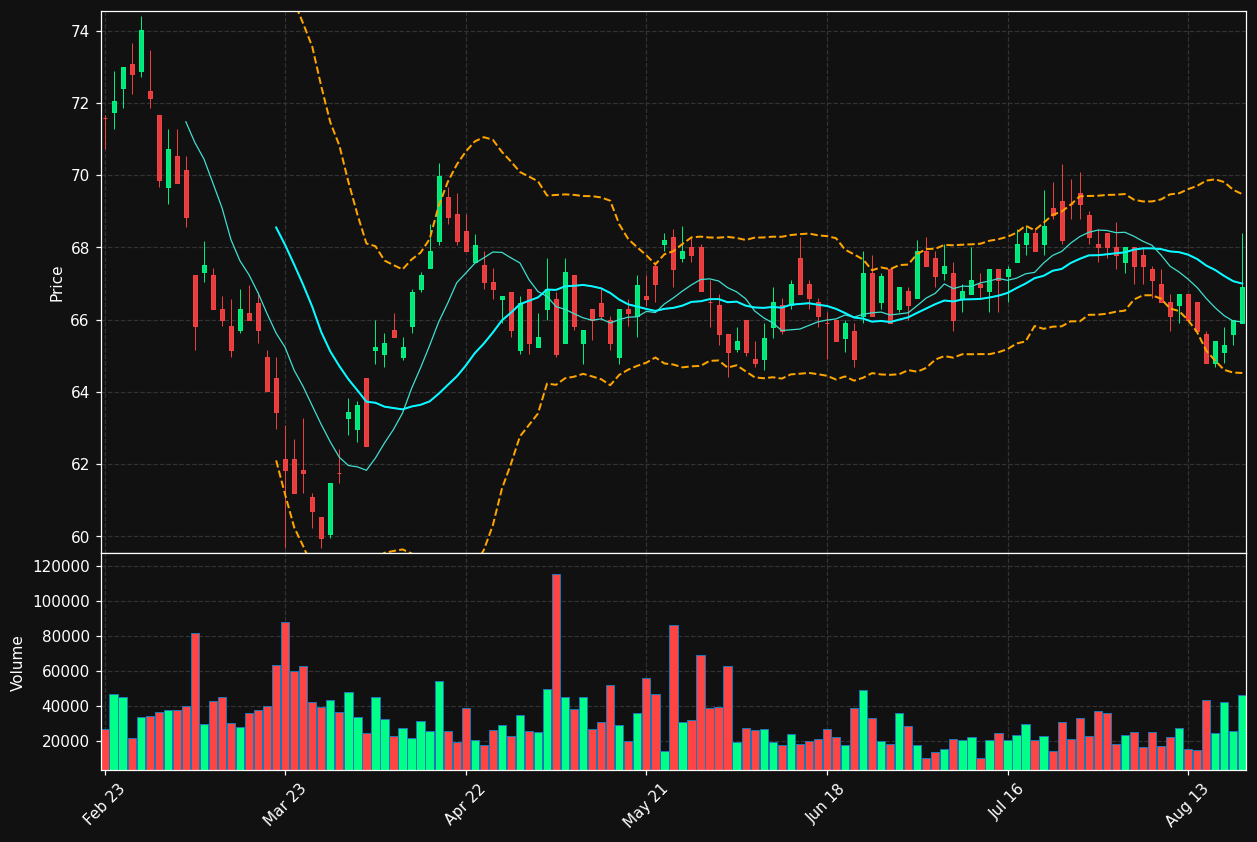Click the price tick '72'

pyautogui.click(x=80, y=104)
